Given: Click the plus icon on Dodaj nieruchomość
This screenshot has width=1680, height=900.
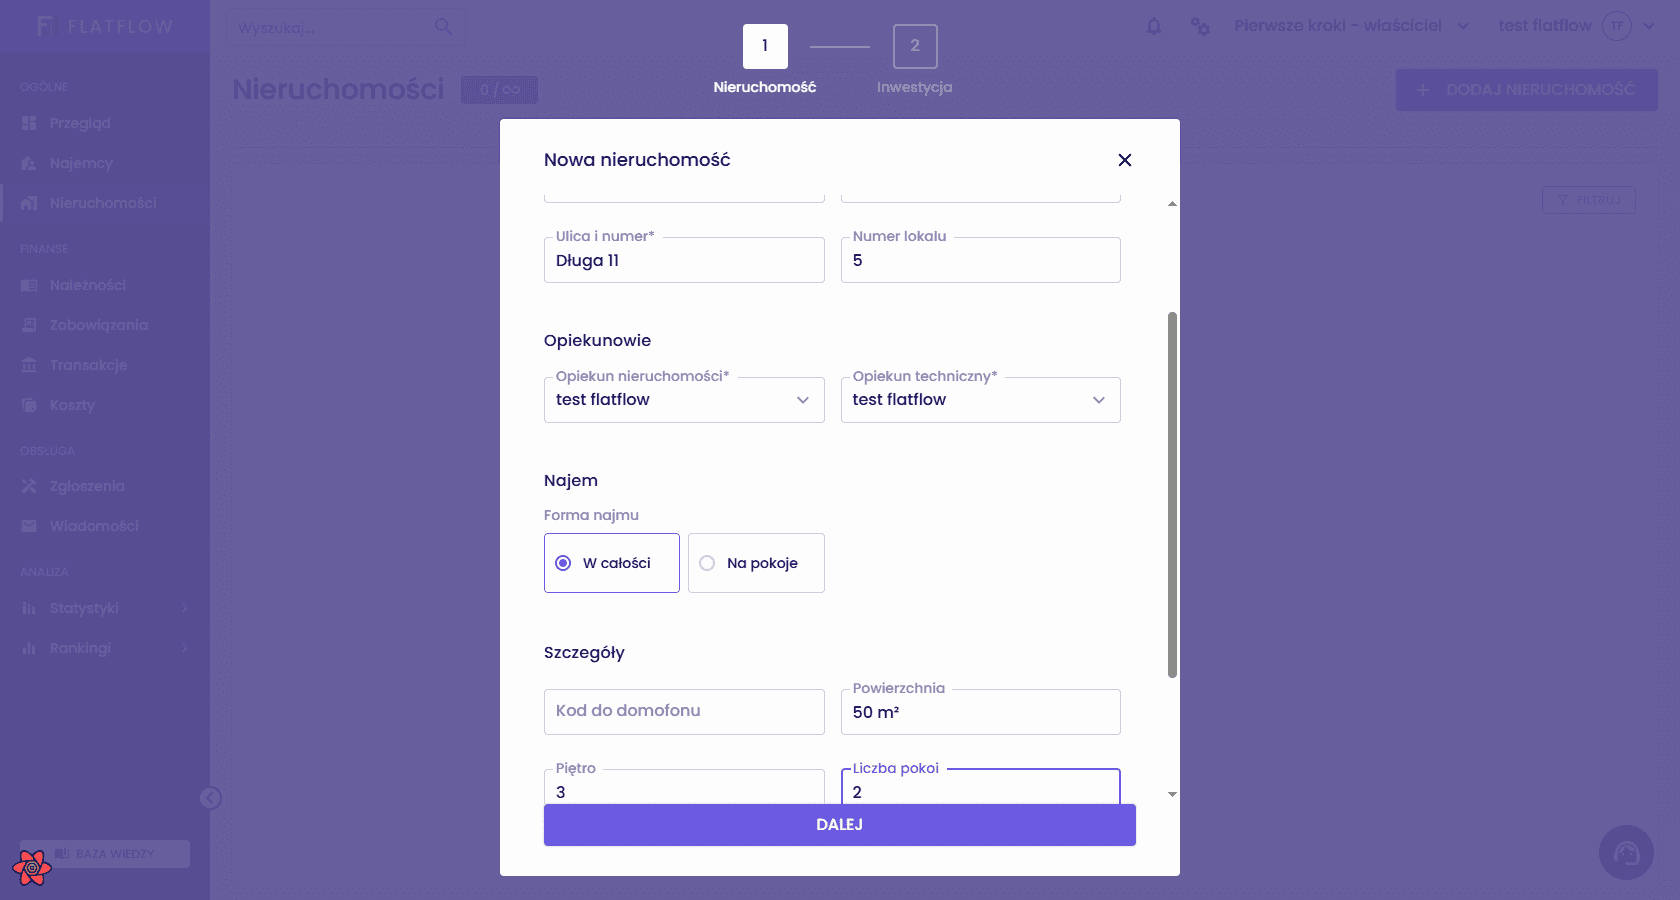Looking at the screenshot, I should pyautogui.click(x=1423, y=90).
